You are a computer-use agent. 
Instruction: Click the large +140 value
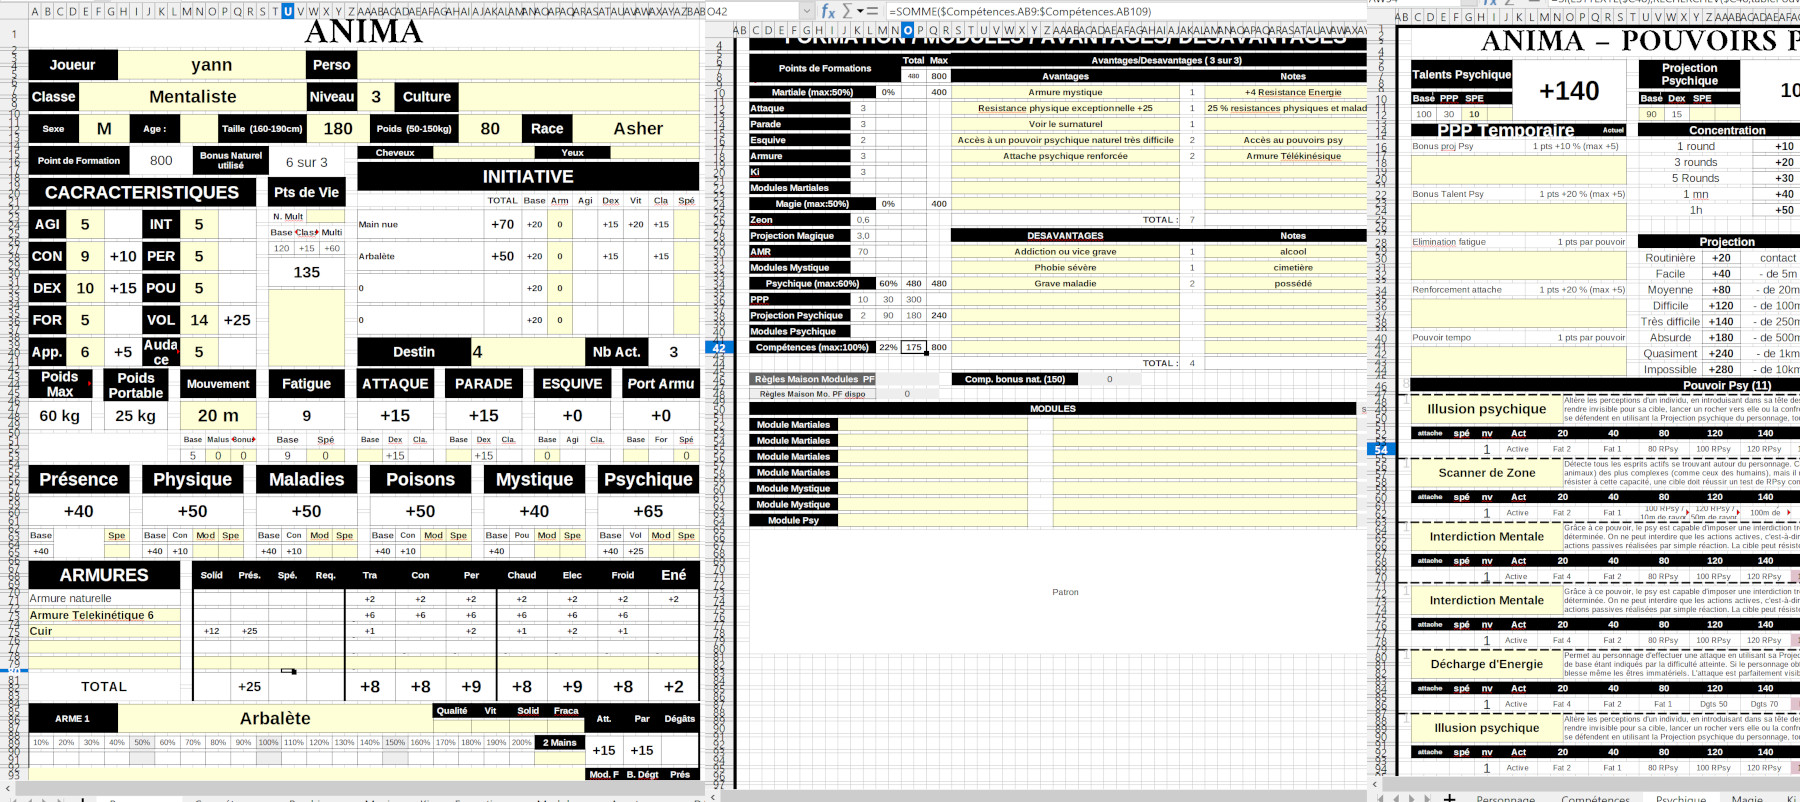point(1569,91)
